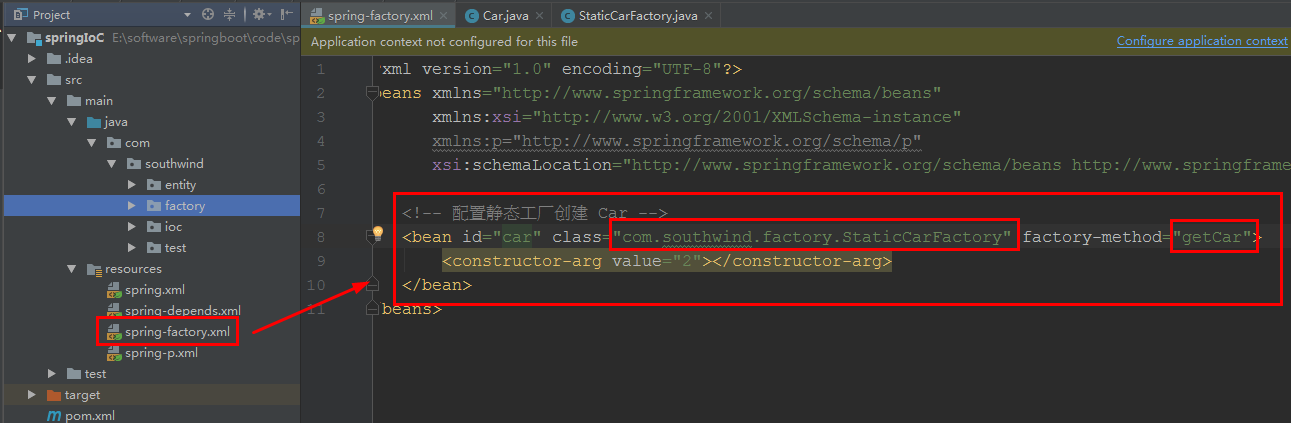This screenshot has height=423, width=1291.
Task: Click the xmlns:p namespace declaration on line 4
Action: tap(677, 141)
